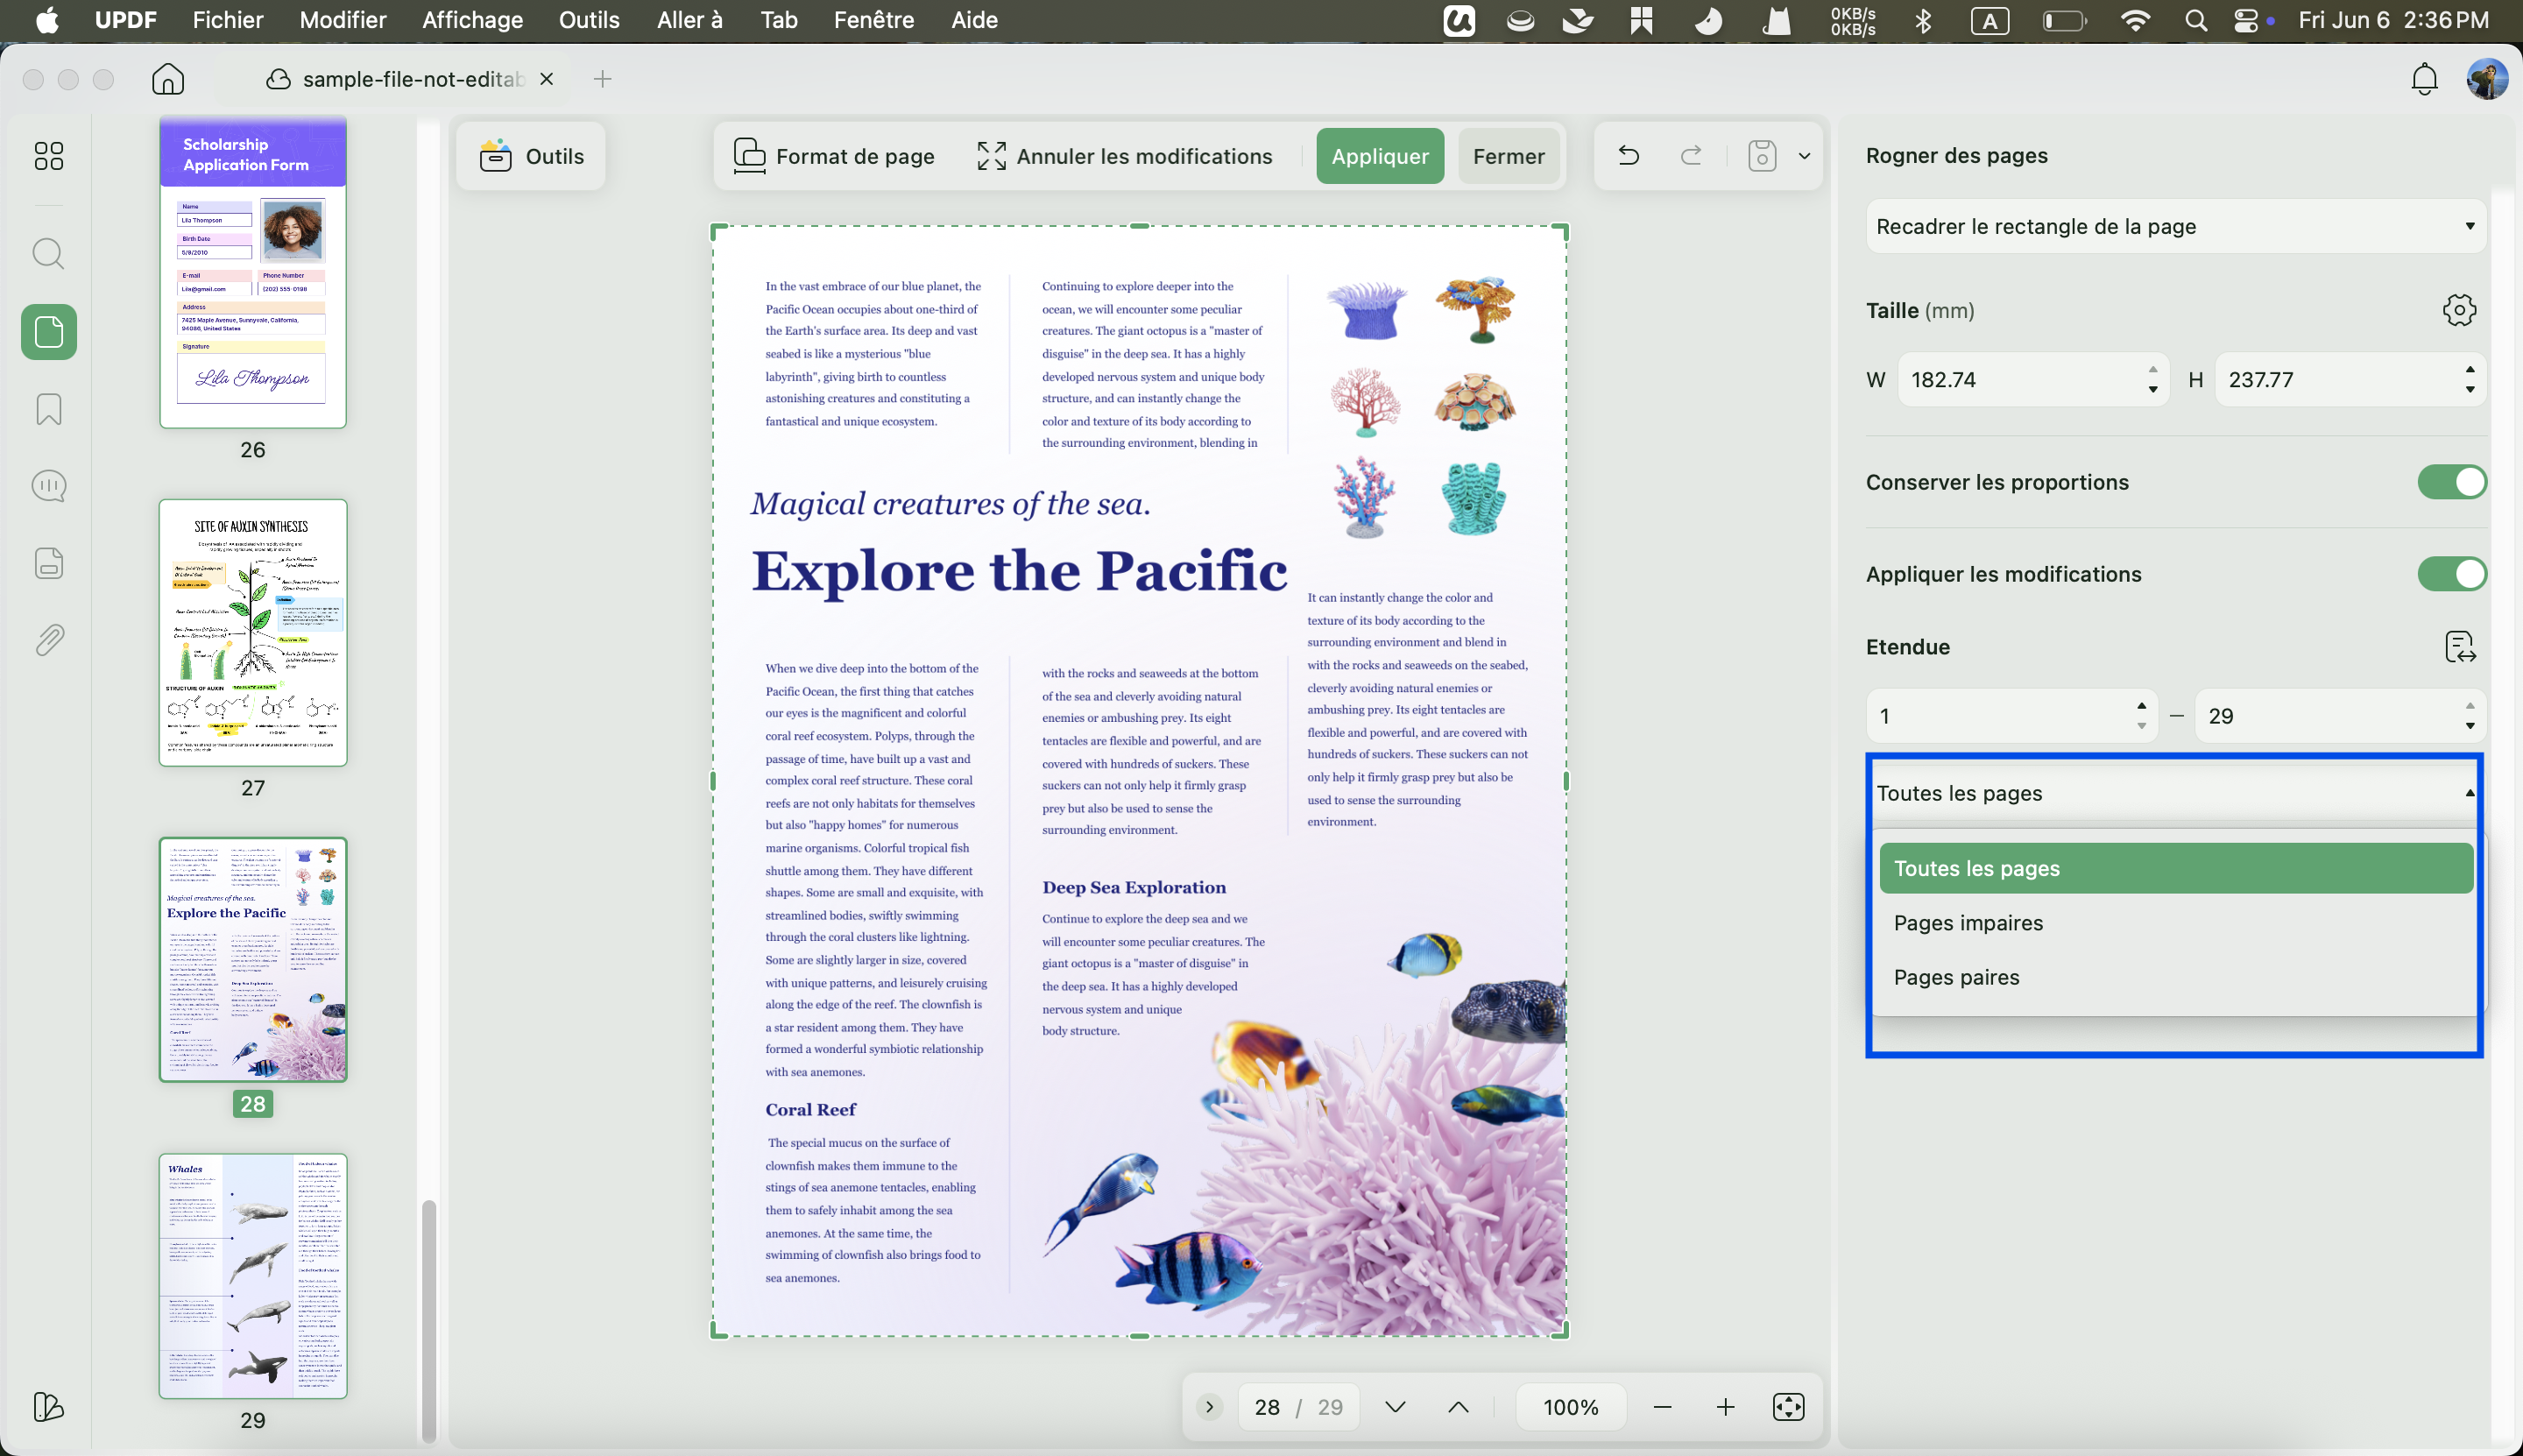Click the save icon in toolbar
The image size is (2523, 1456).
[1762, 156]
